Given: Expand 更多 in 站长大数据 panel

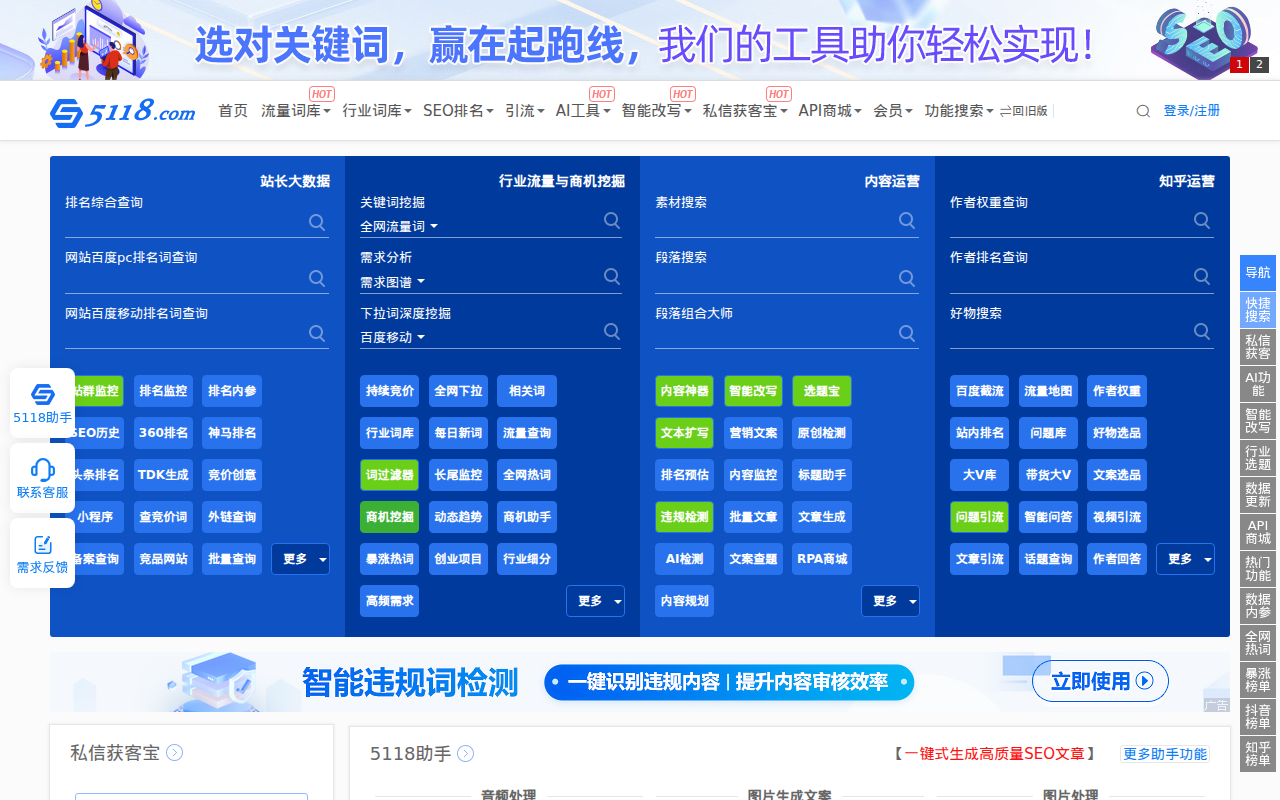Looking at the screenshot, I should pos(300,559).
